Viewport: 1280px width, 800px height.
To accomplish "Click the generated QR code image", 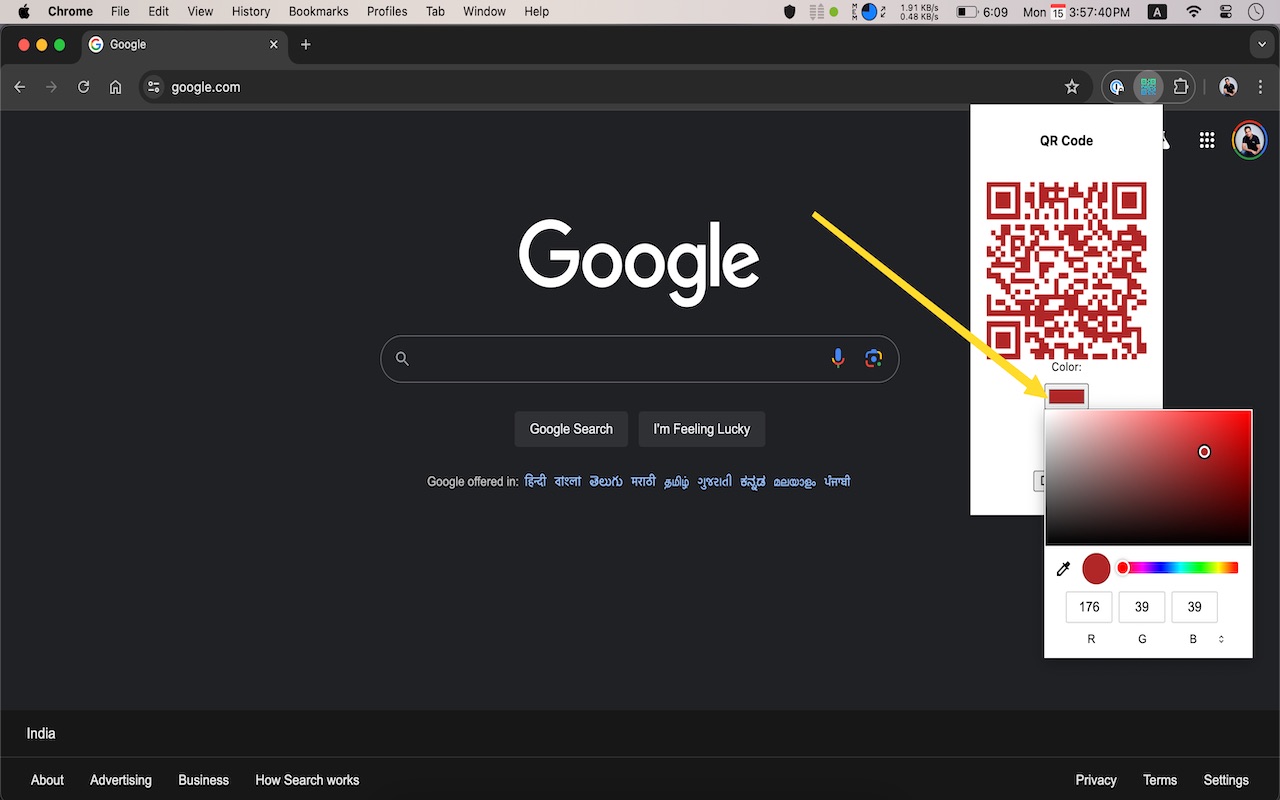I will pos(1066,270).
